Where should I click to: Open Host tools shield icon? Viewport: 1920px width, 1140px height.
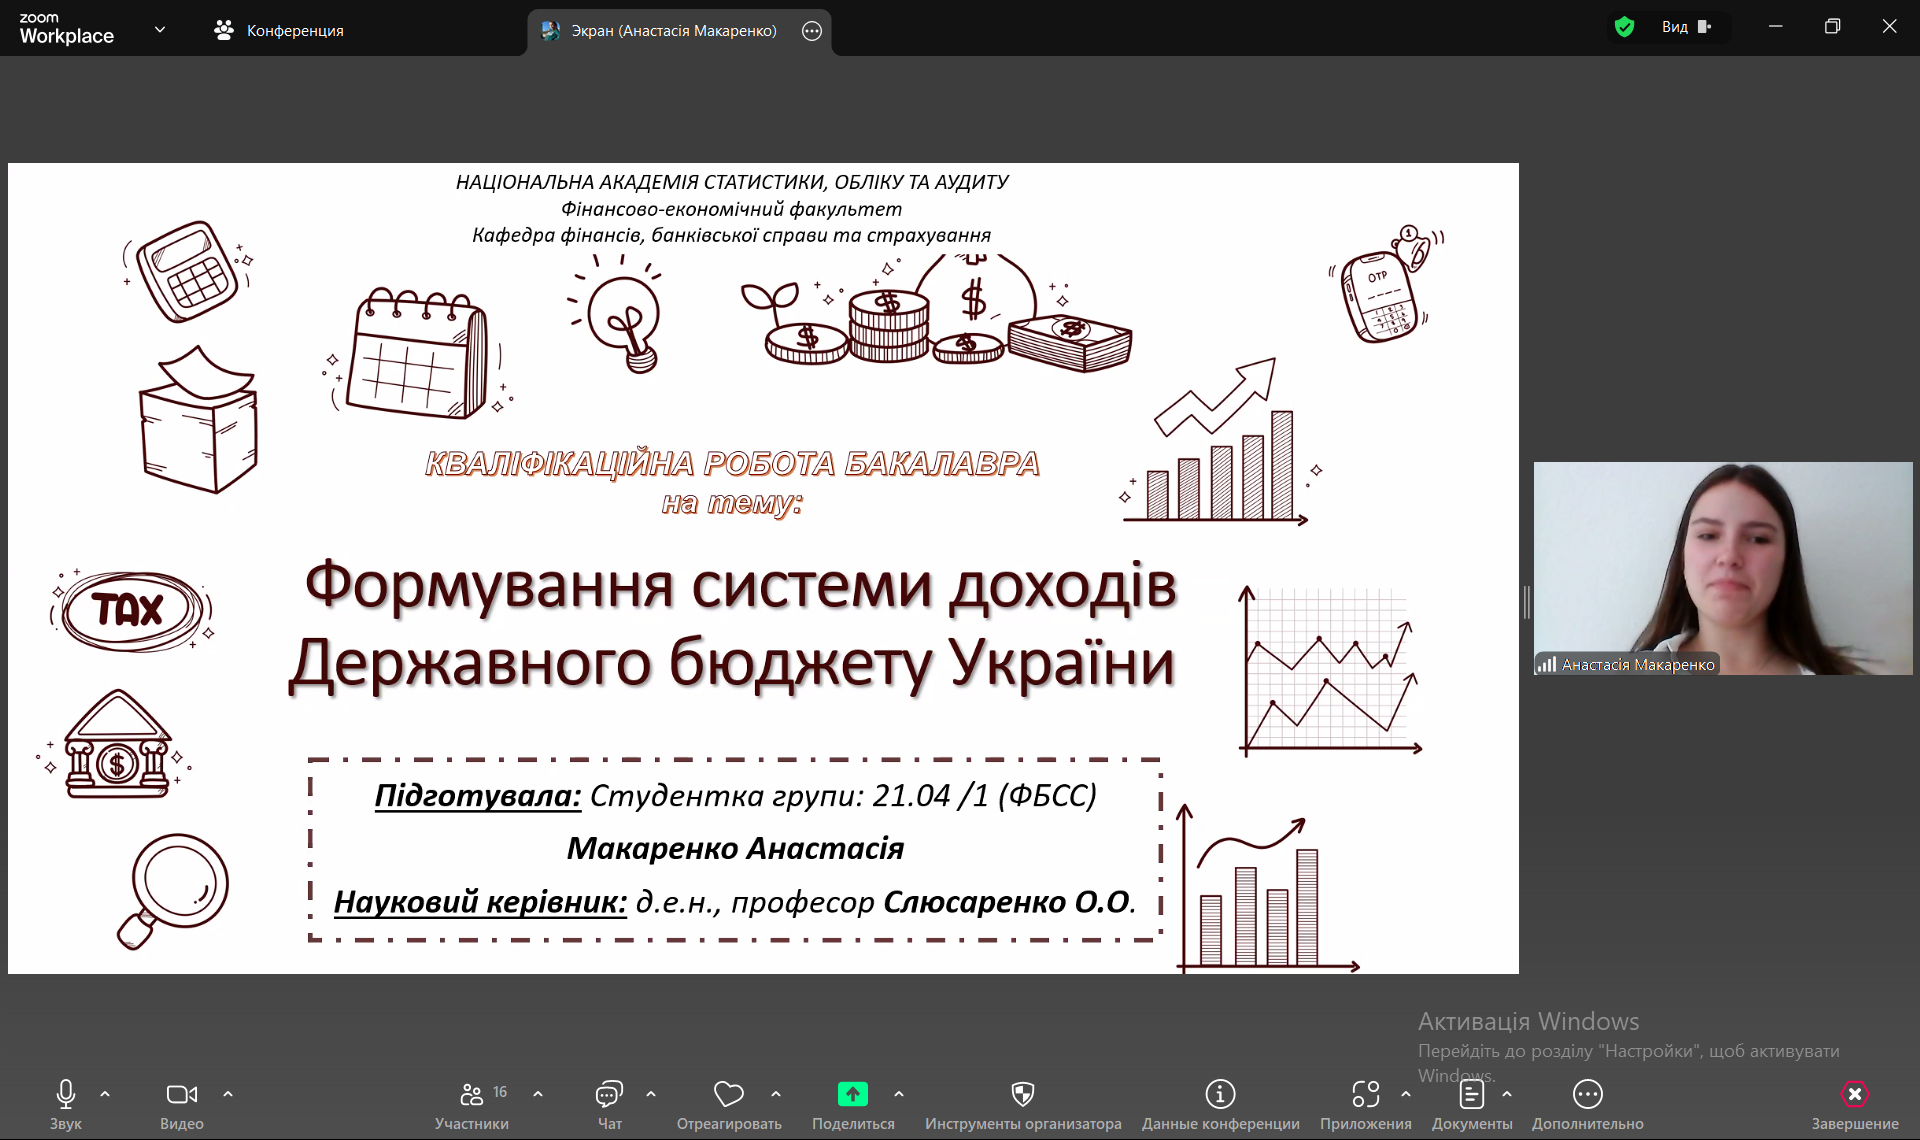tap(1022, 1094)
